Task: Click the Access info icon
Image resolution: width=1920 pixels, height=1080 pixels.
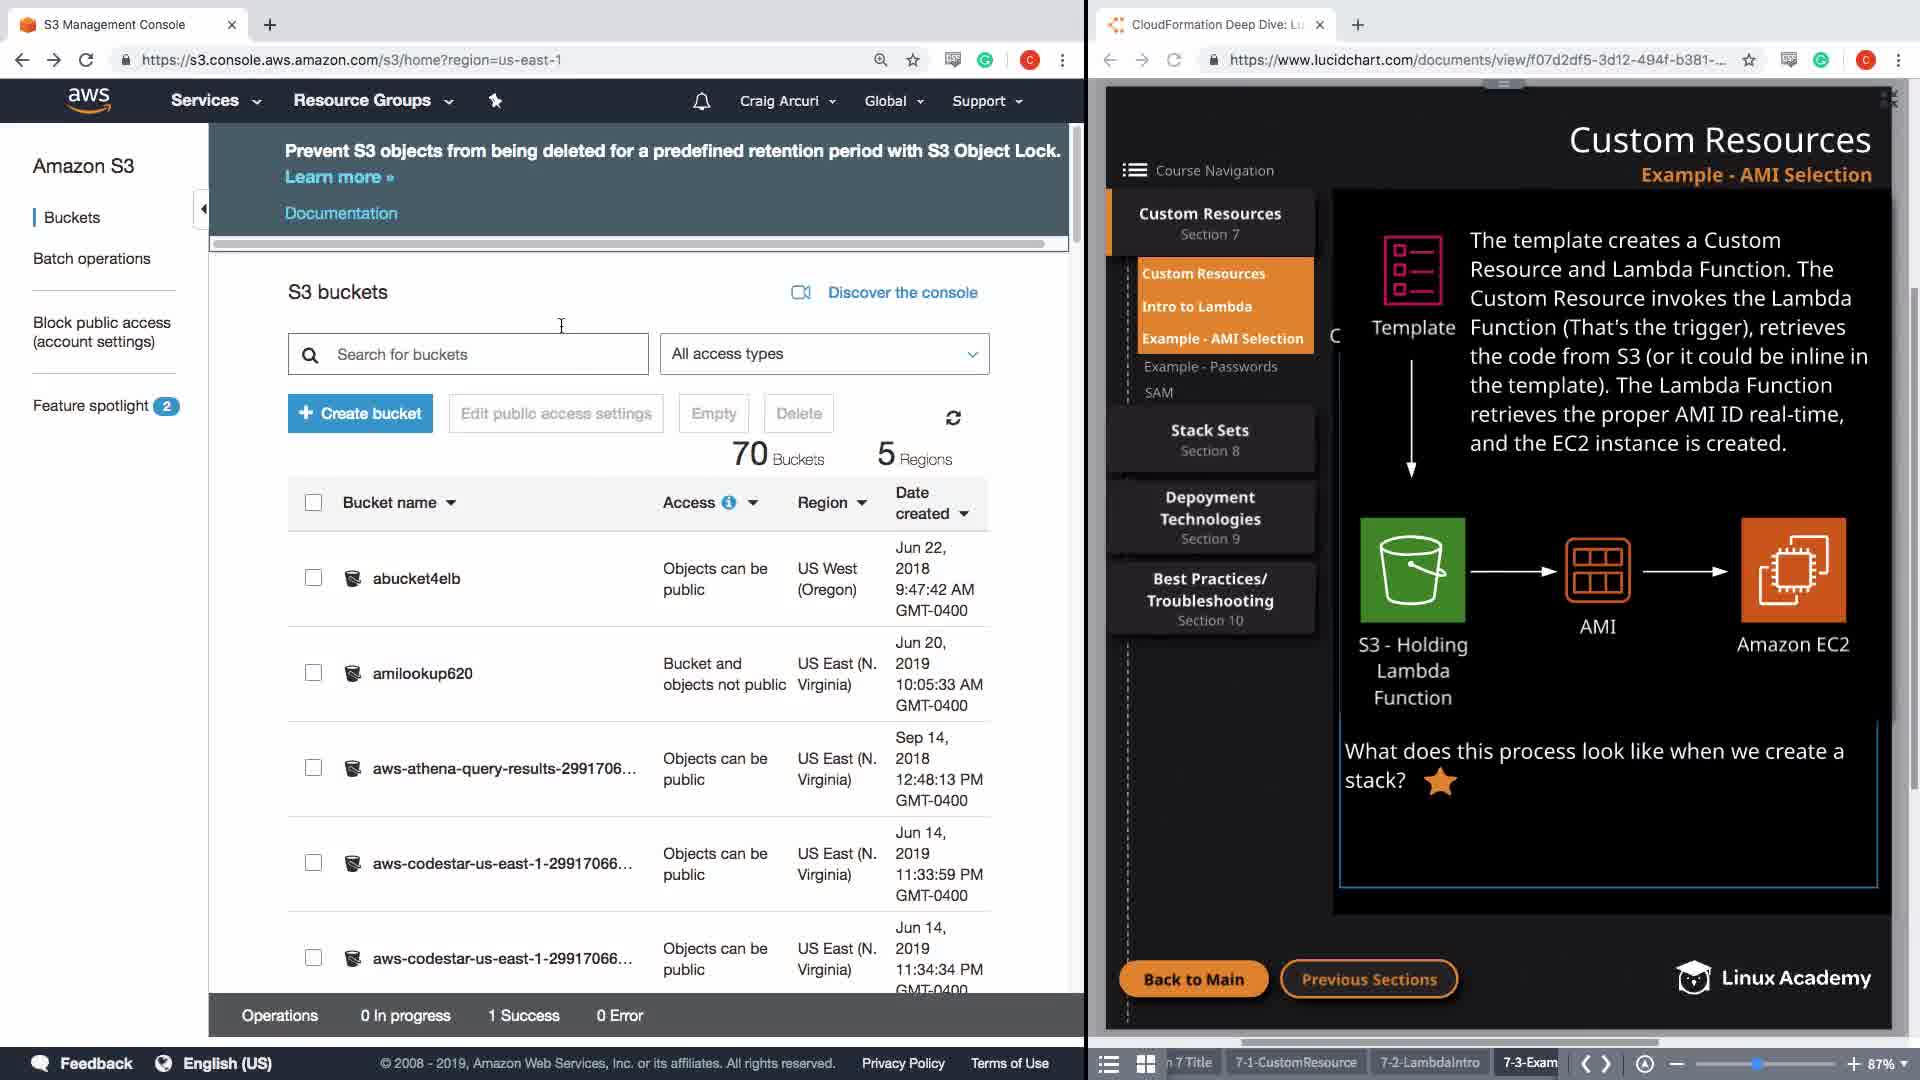Action: 729,502
